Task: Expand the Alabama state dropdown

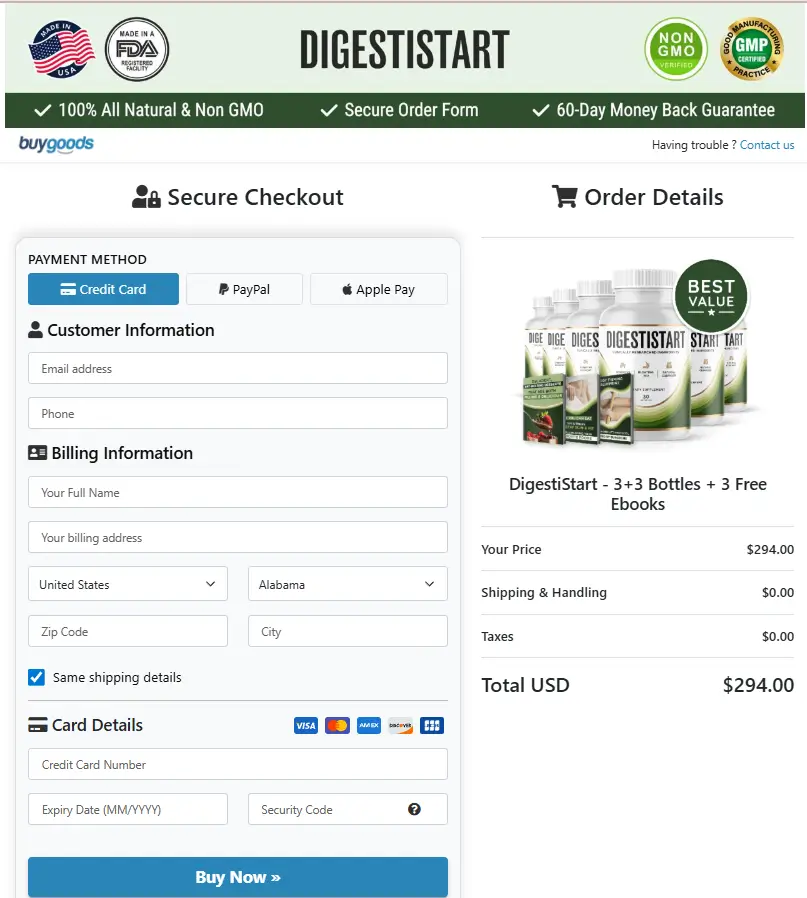Action: point(347,584)
